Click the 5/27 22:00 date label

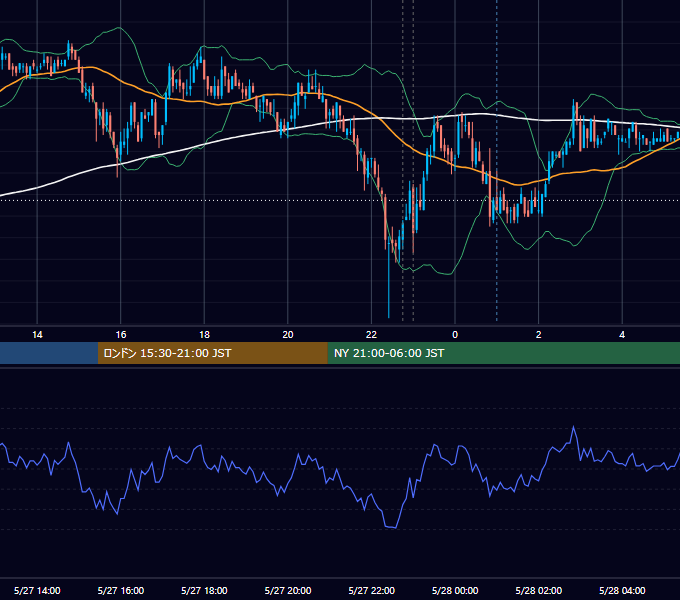point(371,590)
